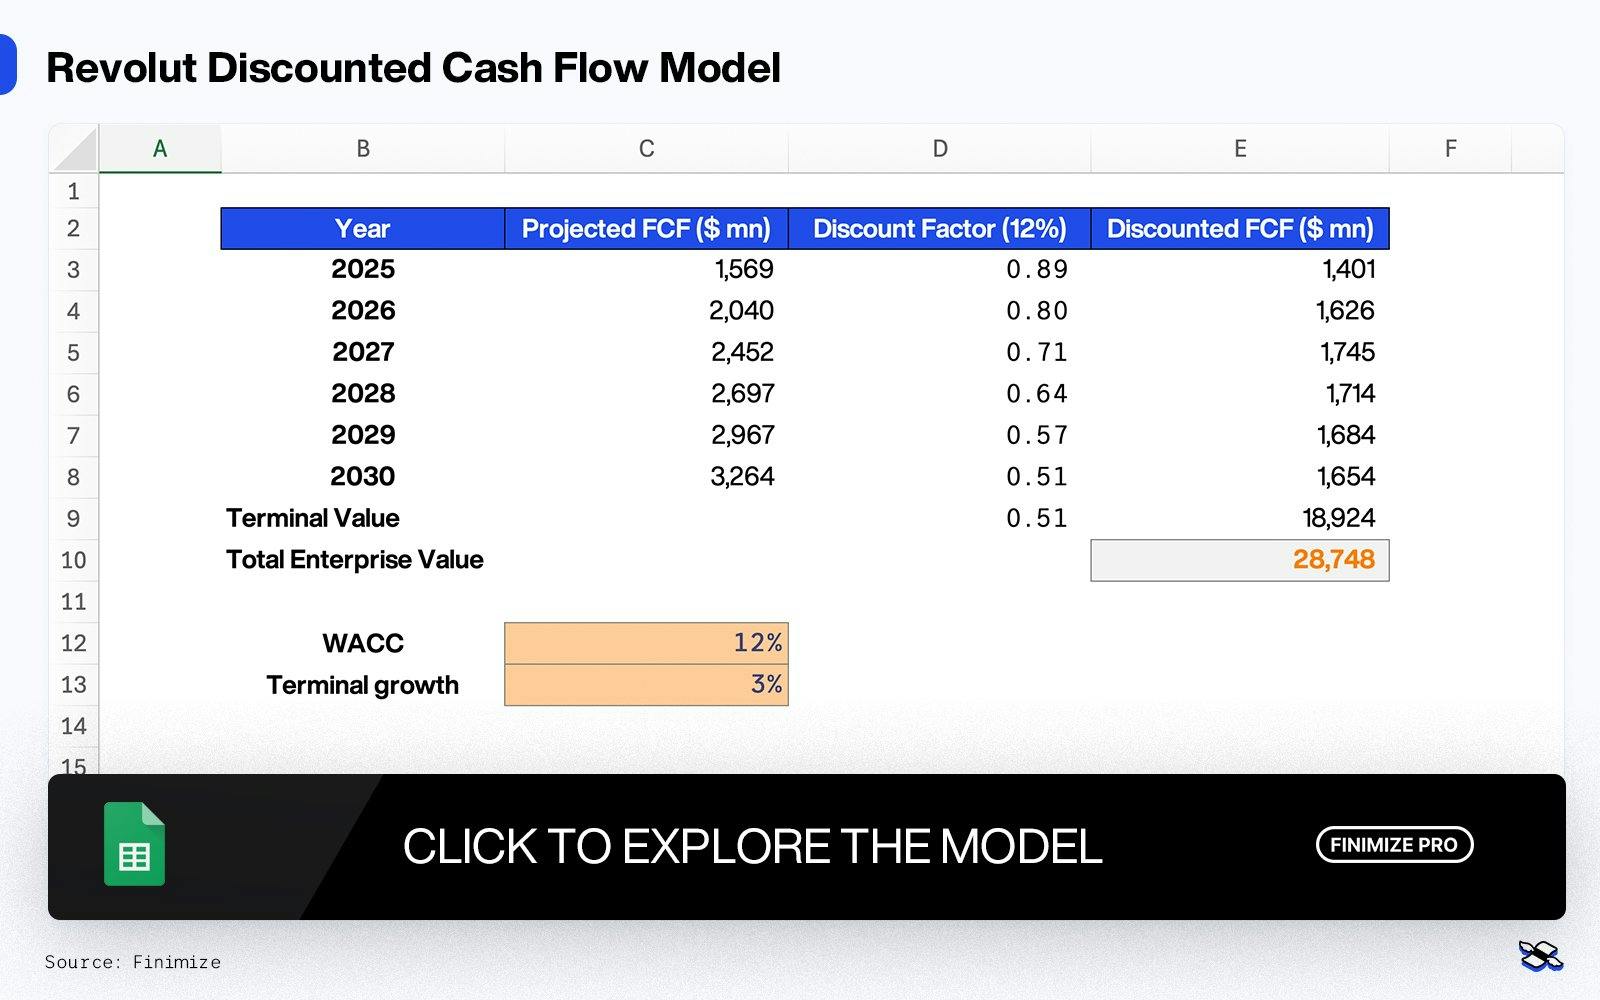Screen dimensions: 1600x1000
Task: Select discounted FCF value 1,684
Action: tap(1240, 436)
